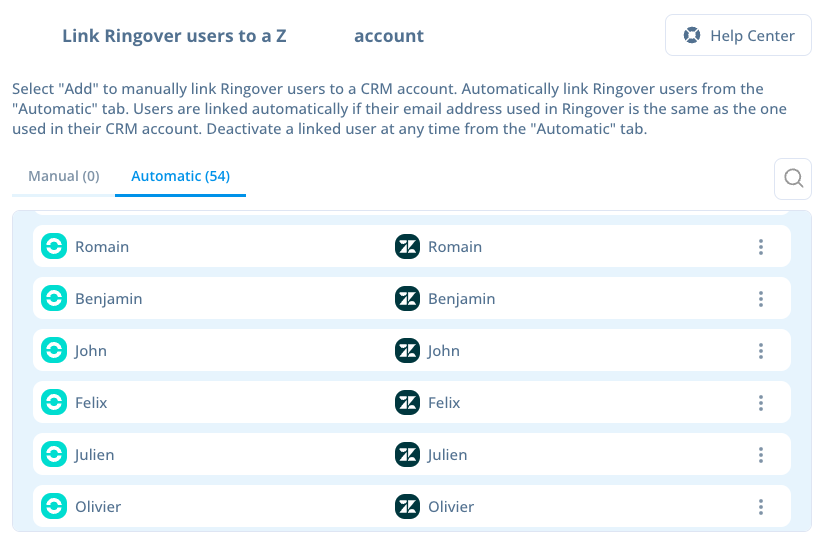Click Ringover user name Romain
The image size is (828, 542).
pos(102,247)
